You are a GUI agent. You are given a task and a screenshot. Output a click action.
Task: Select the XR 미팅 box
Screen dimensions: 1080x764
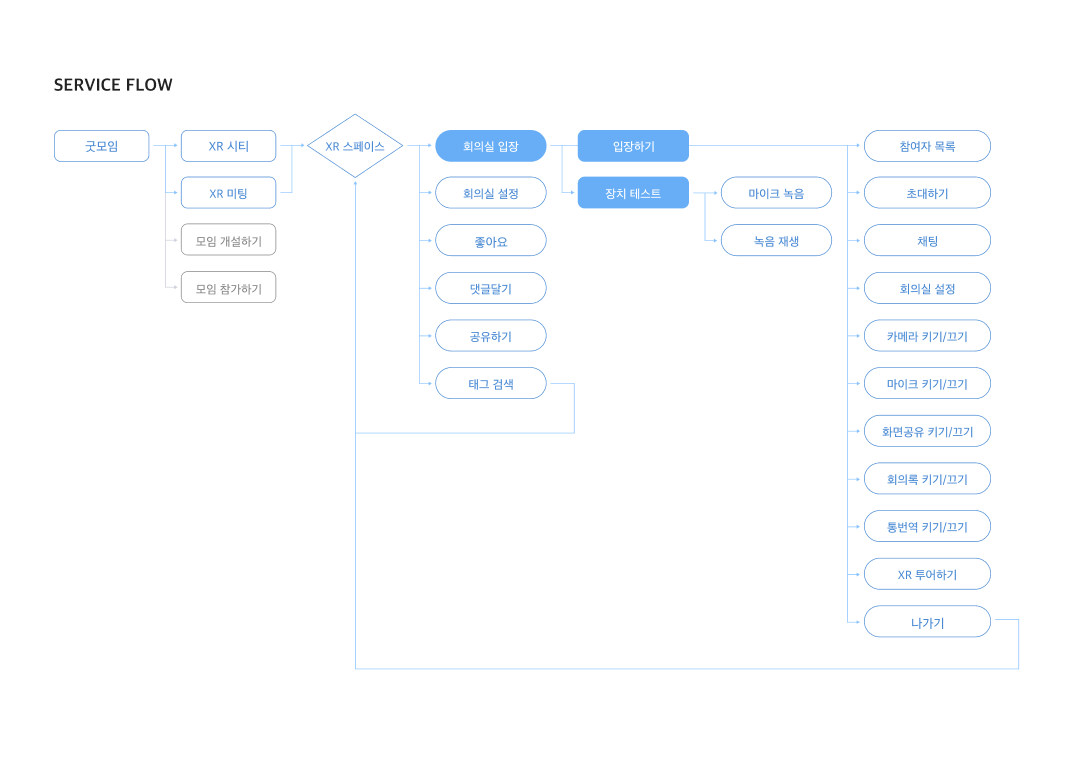point(228,193)
